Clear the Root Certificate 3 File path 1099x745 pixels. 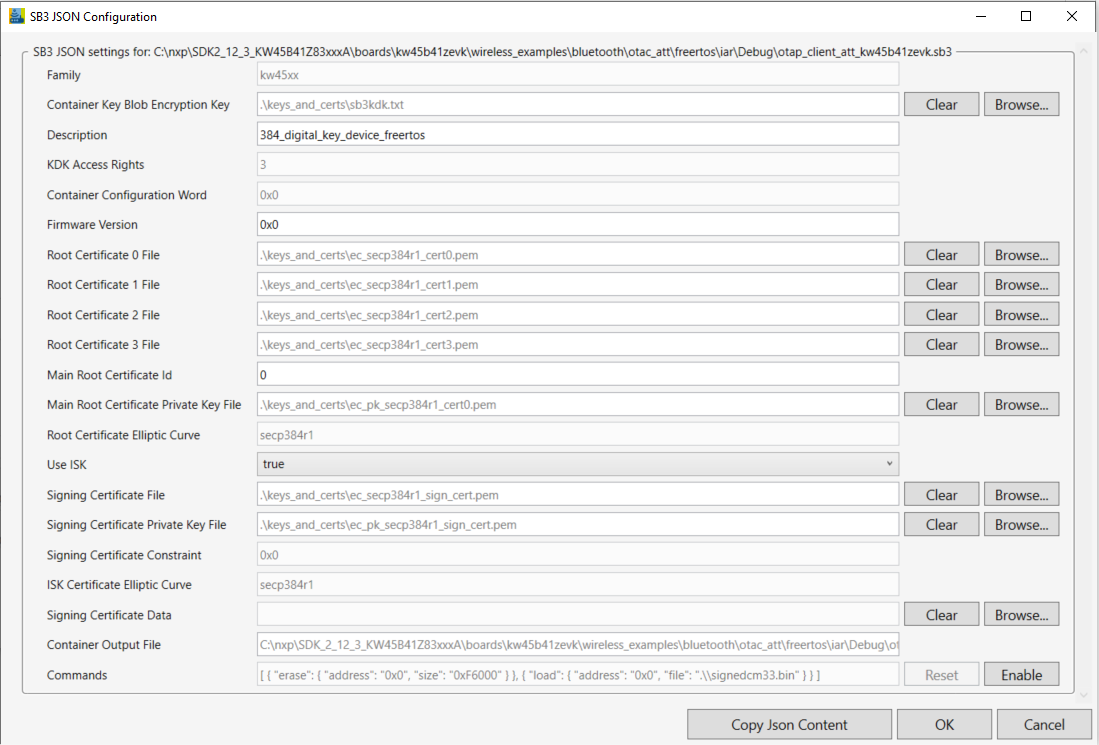[941, 344]
